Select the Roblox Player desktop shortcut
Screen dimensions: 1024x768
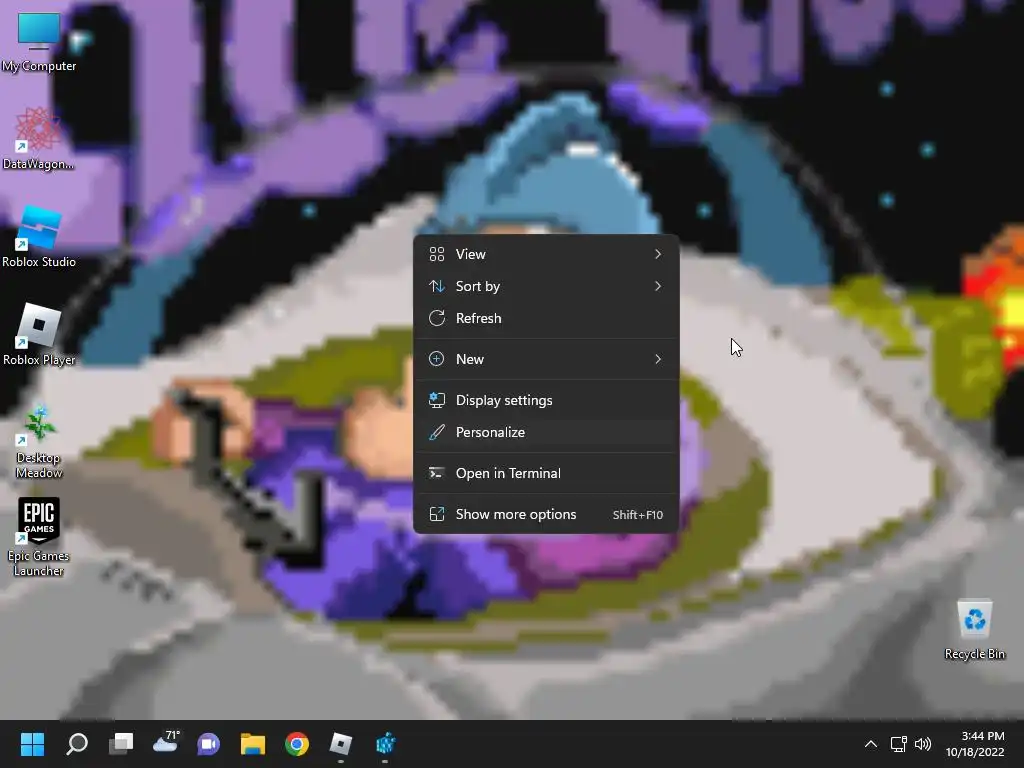tap(39, 334)
